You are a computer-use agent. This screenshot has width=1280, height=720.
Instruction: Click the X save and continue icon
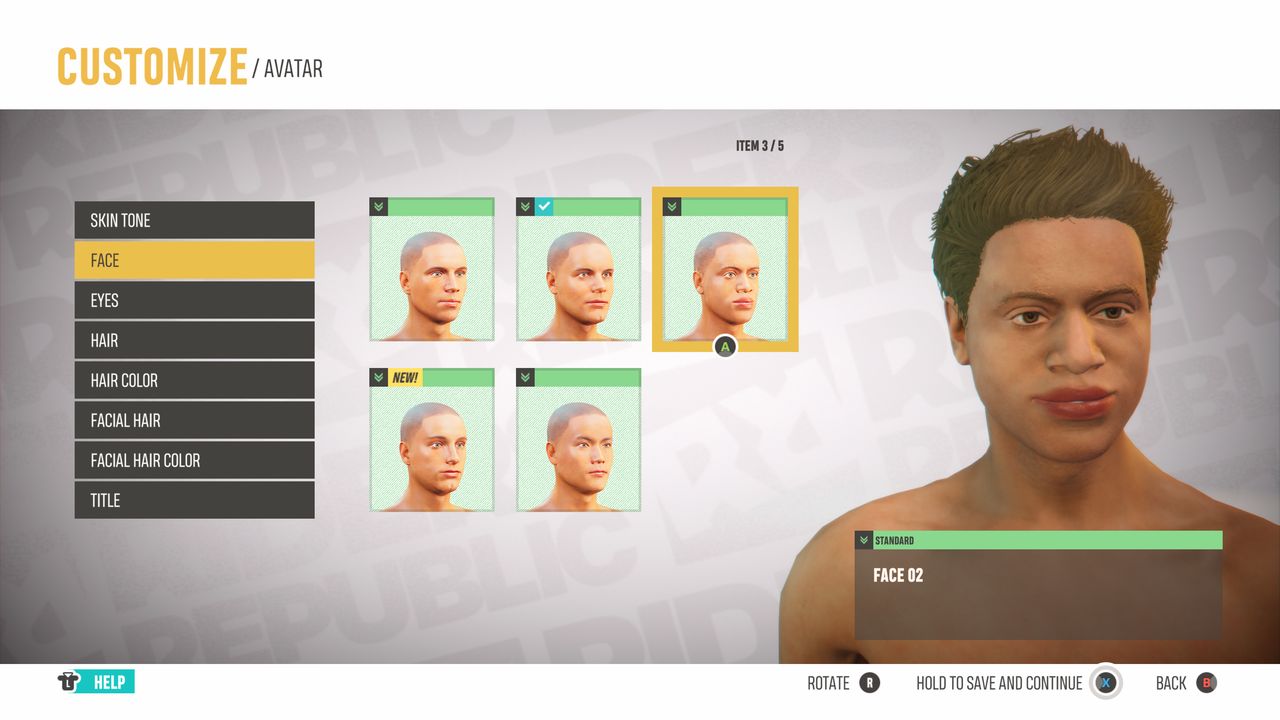tap(1105, 683)
